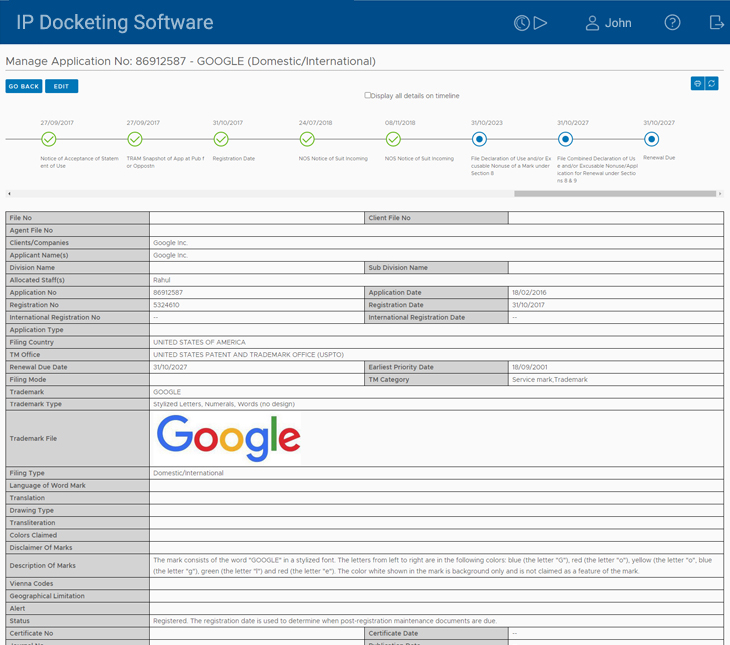
Task: Click the EDIT button
Action: (61, 87)
